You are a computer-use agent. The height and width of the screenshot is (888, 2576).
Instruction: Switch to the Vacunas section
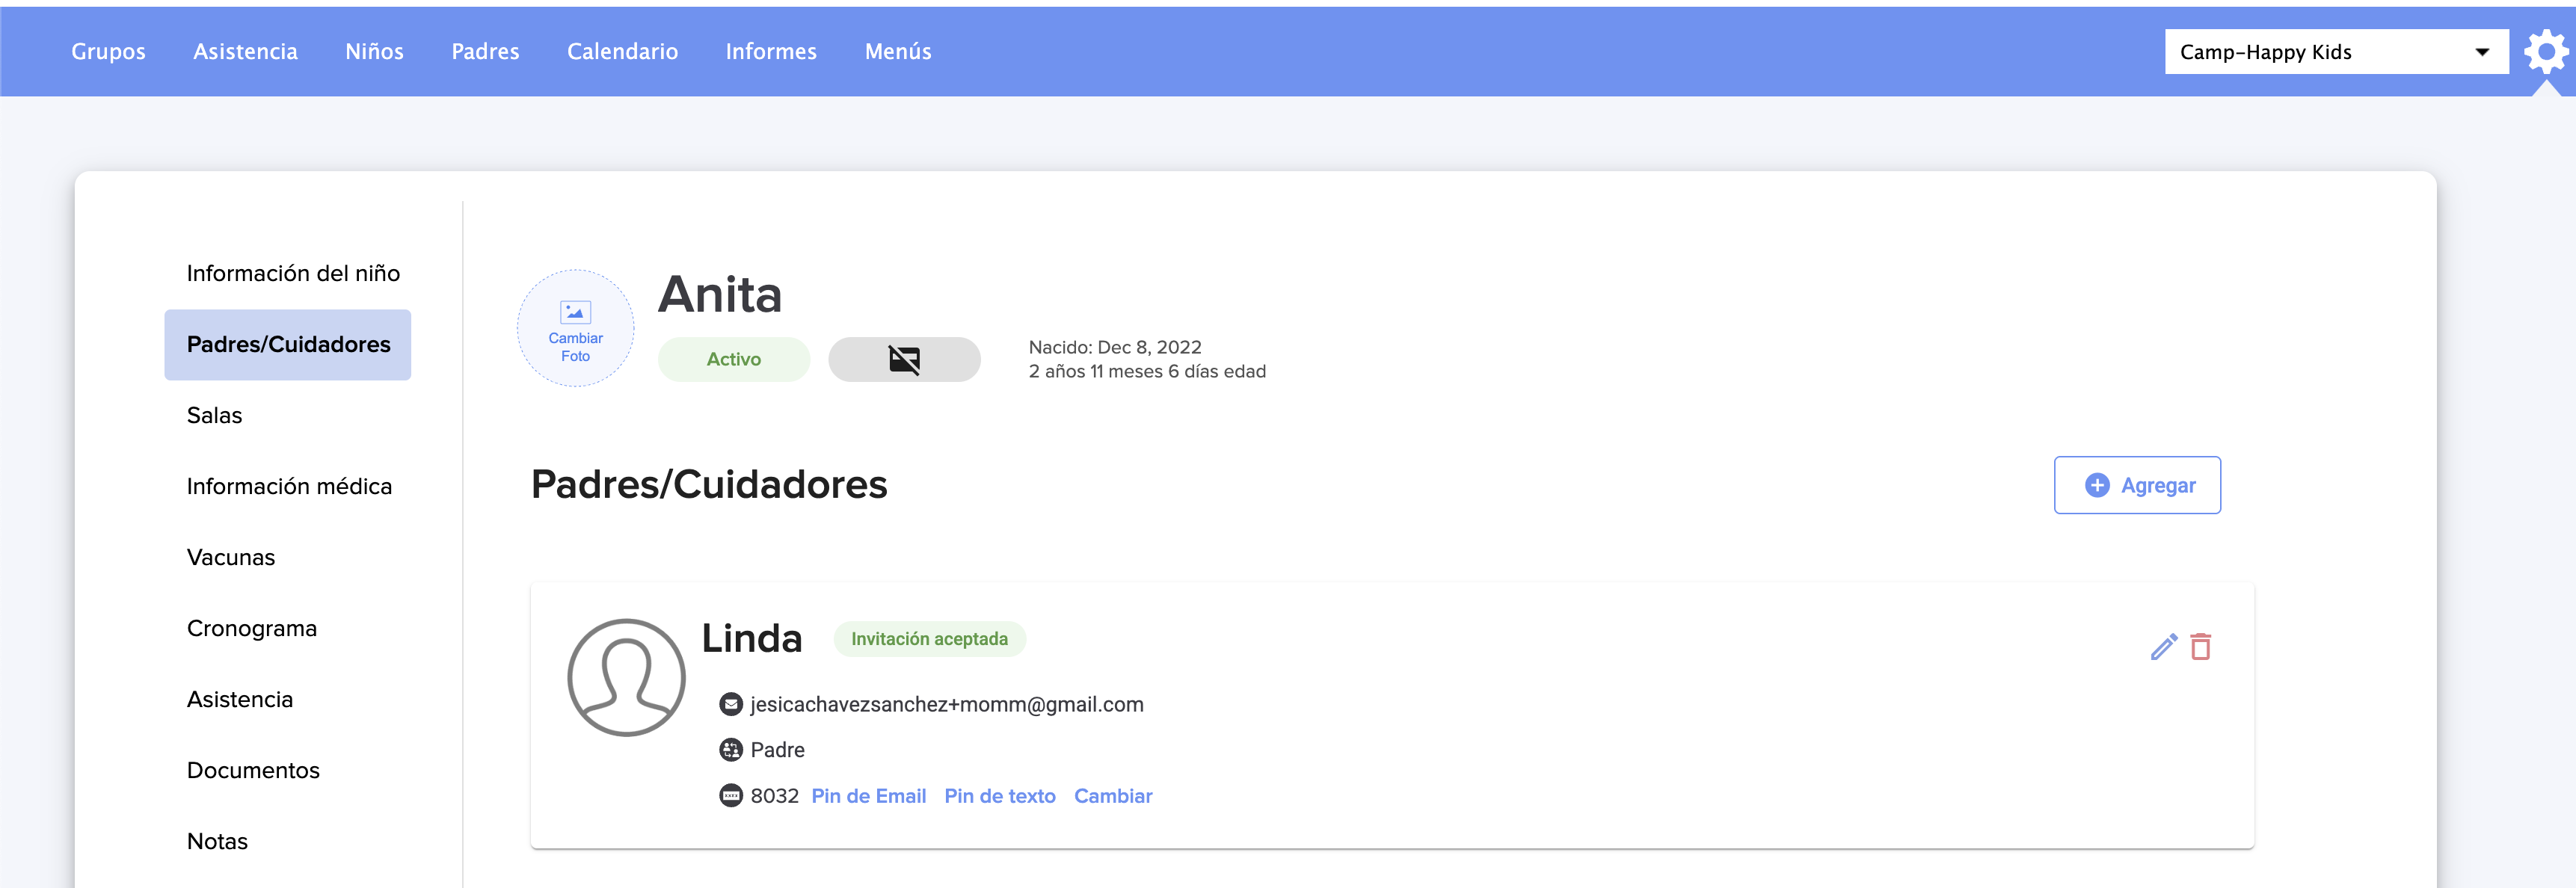pyautogui.click(x=231, y=557)
